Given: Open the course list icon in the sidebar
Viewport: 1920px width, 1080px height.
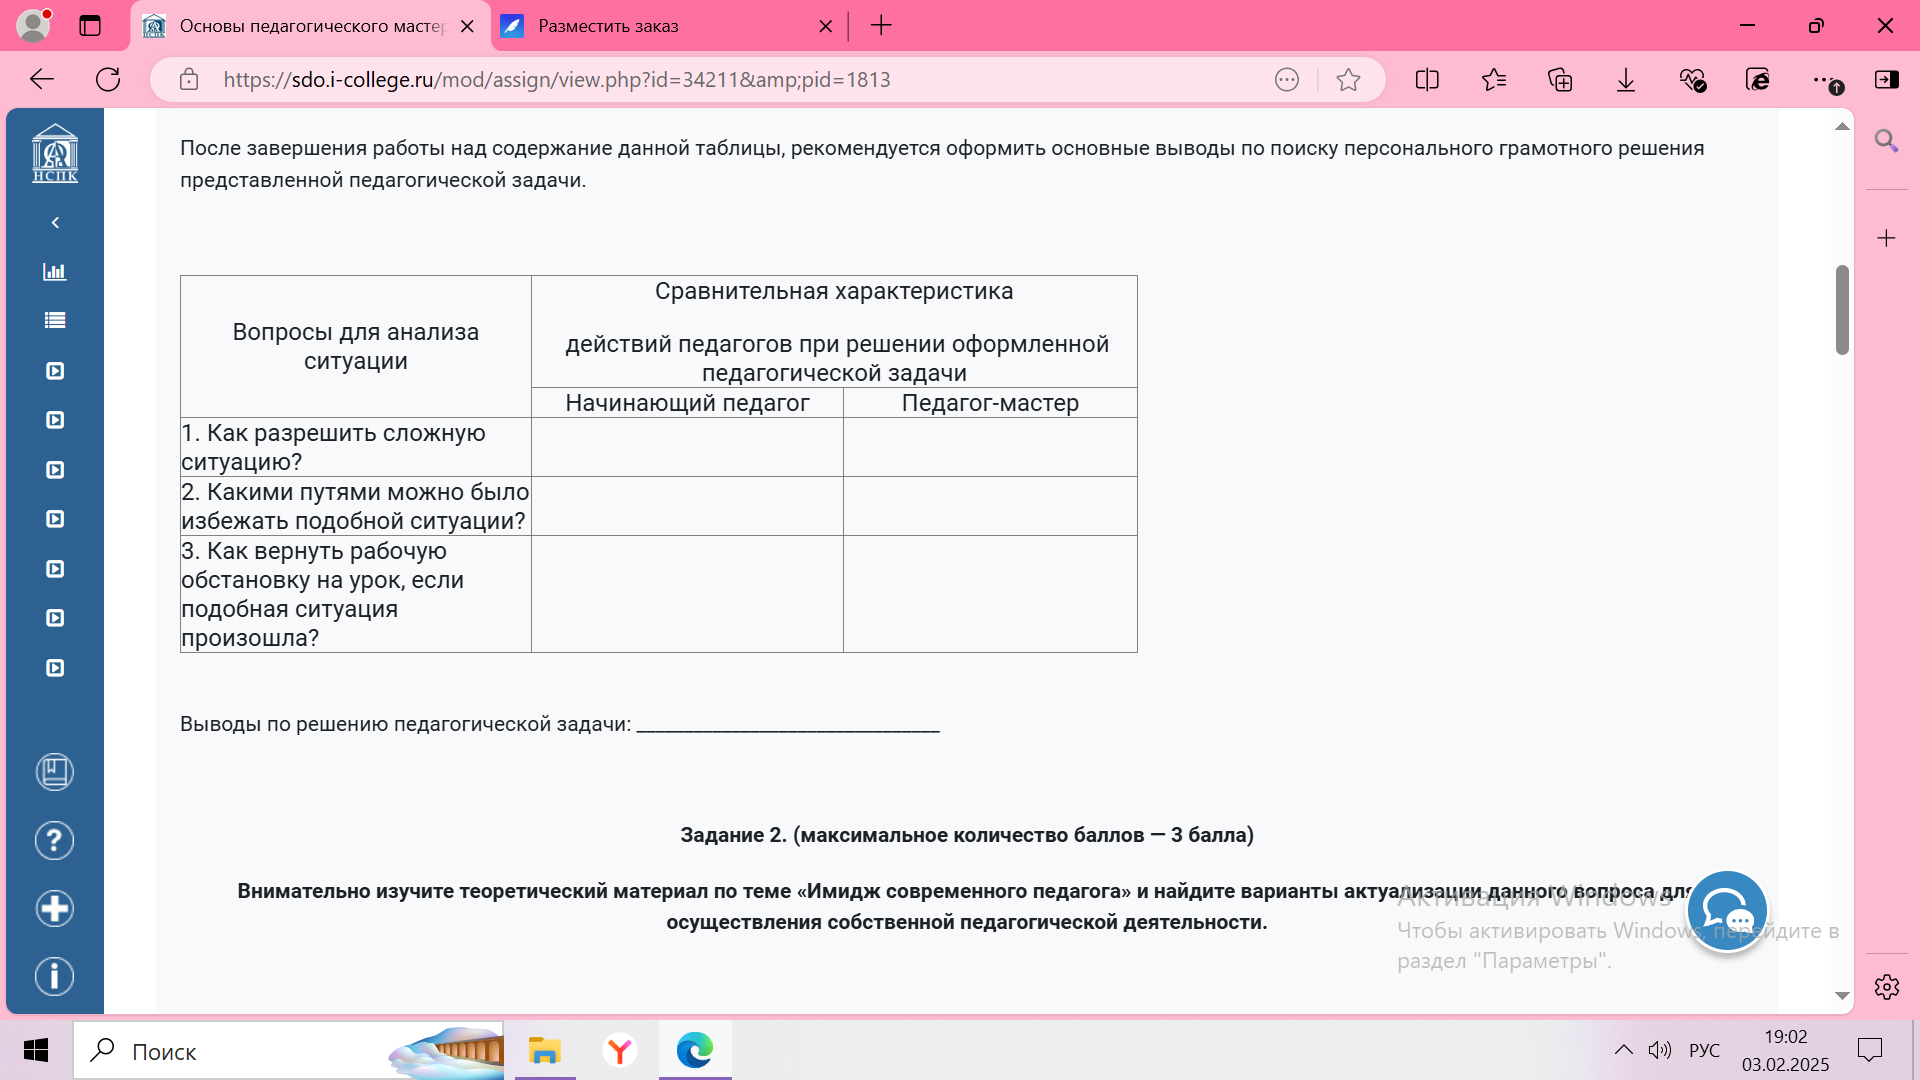Looking at the screenshot, I should click(x=55, y=321).
